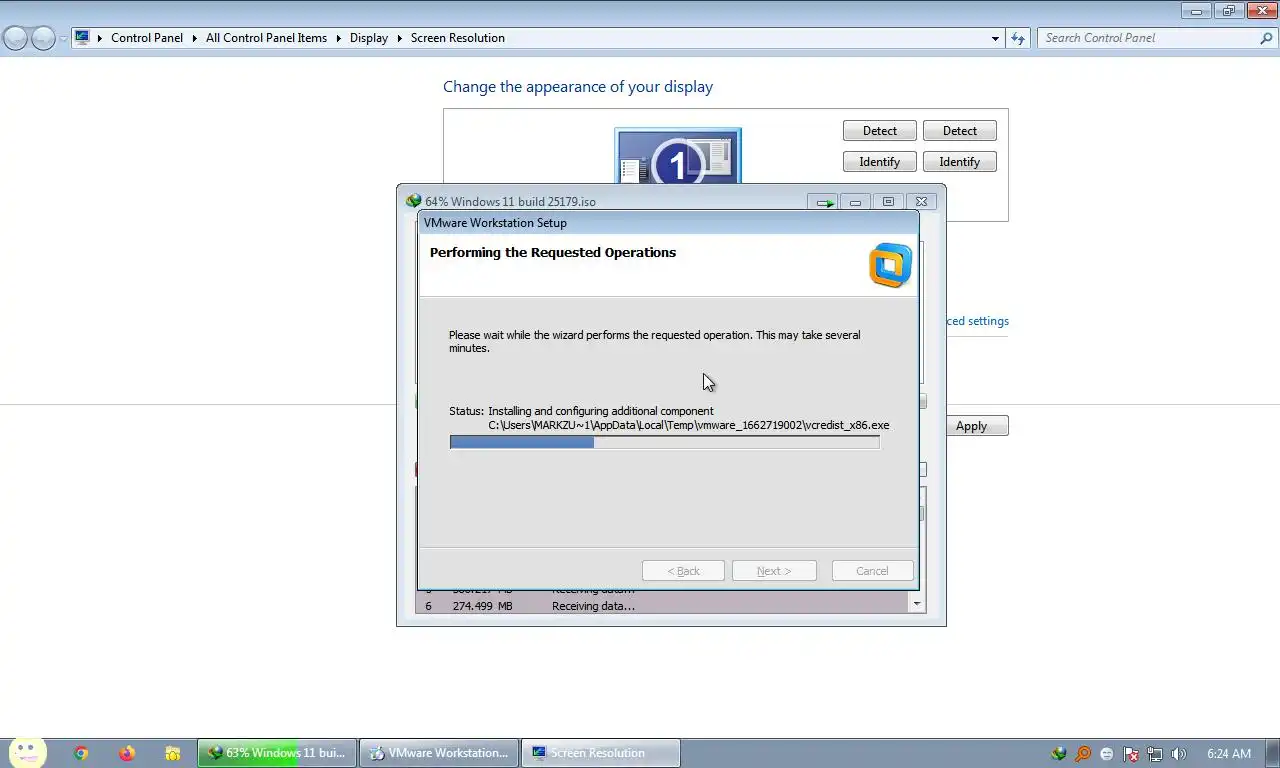Select the Control Panel breadcrumb

point(147,38)
